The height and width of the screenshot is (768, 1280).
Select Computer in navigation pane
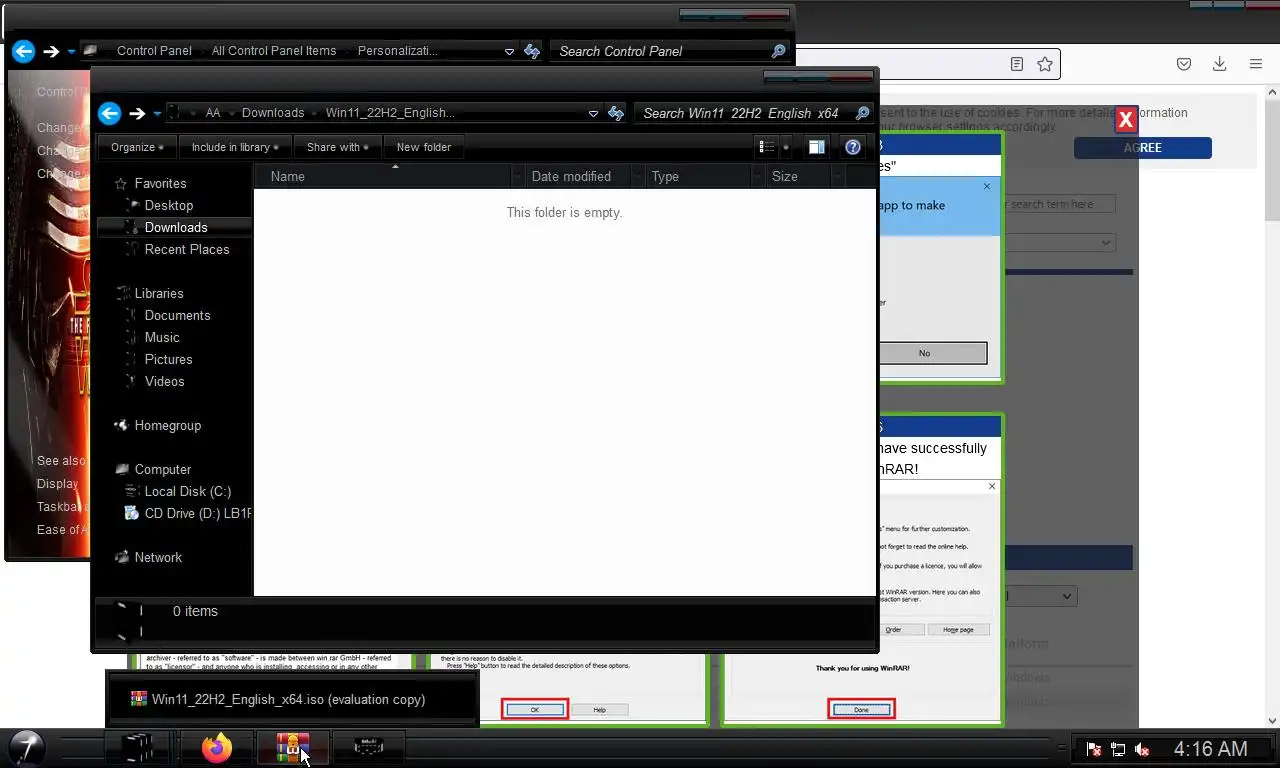coord(162,469)
